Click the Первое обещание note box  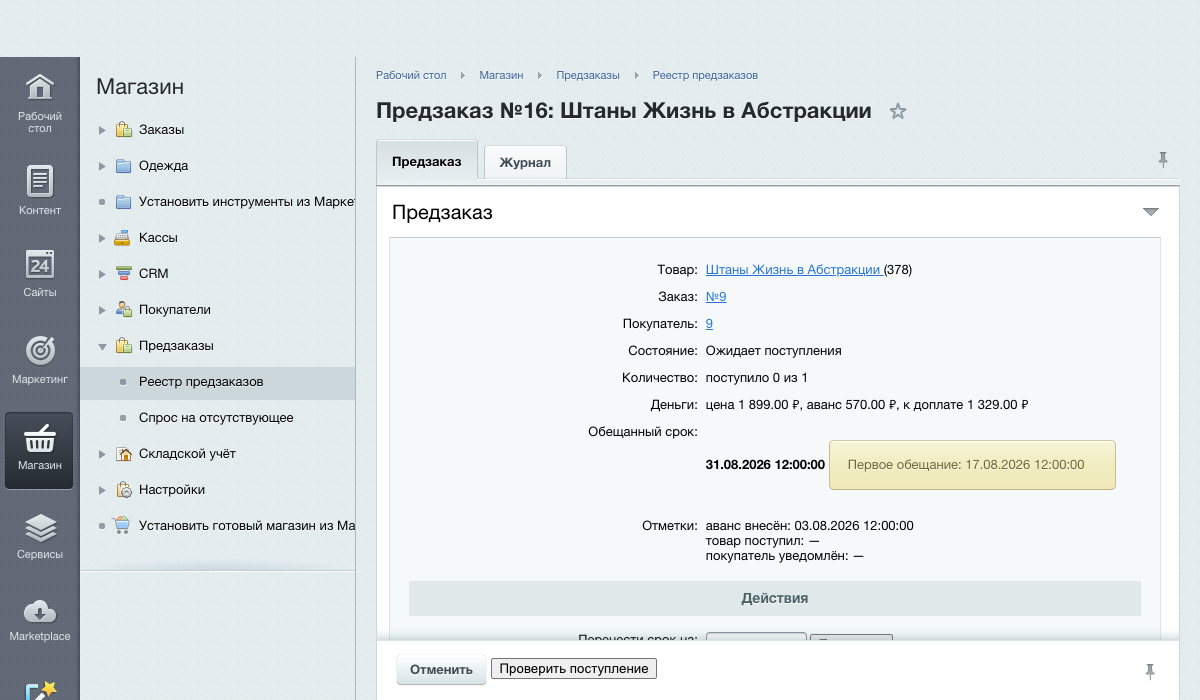(972, 465)
